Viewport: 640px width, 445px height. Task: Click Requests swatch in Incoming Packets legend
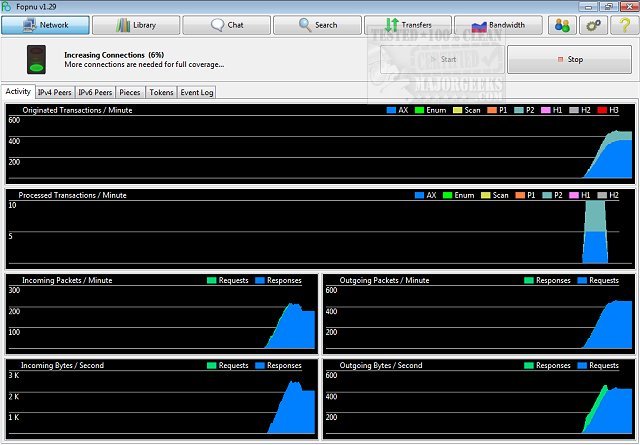(211, 280)
